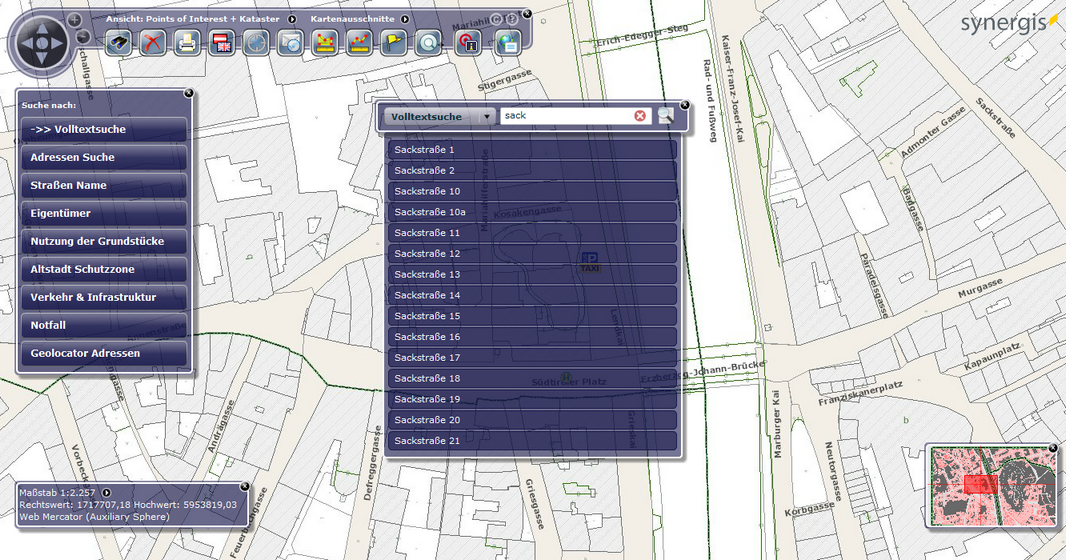Click the overview map thumbnail
This screenshot has height=560, width=1066.
point(991,484)
